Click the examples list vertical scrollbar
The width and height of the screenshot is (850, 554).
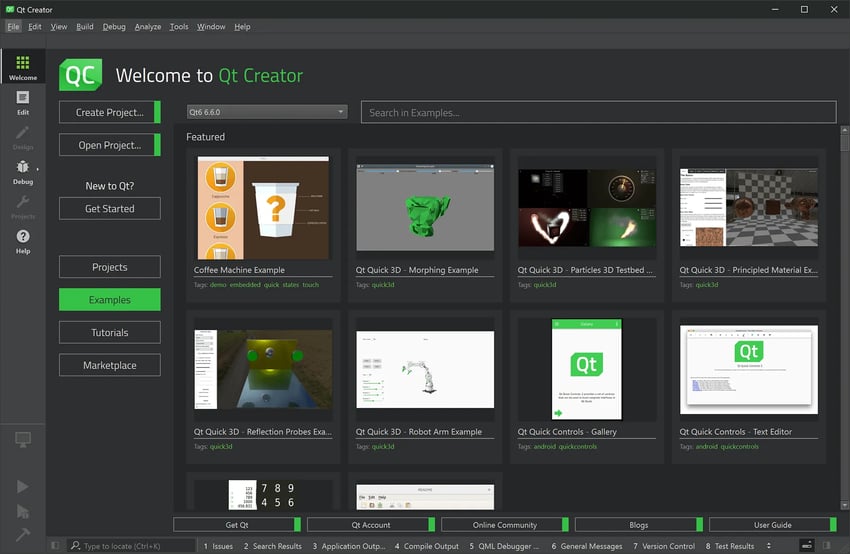click(844, 300)
